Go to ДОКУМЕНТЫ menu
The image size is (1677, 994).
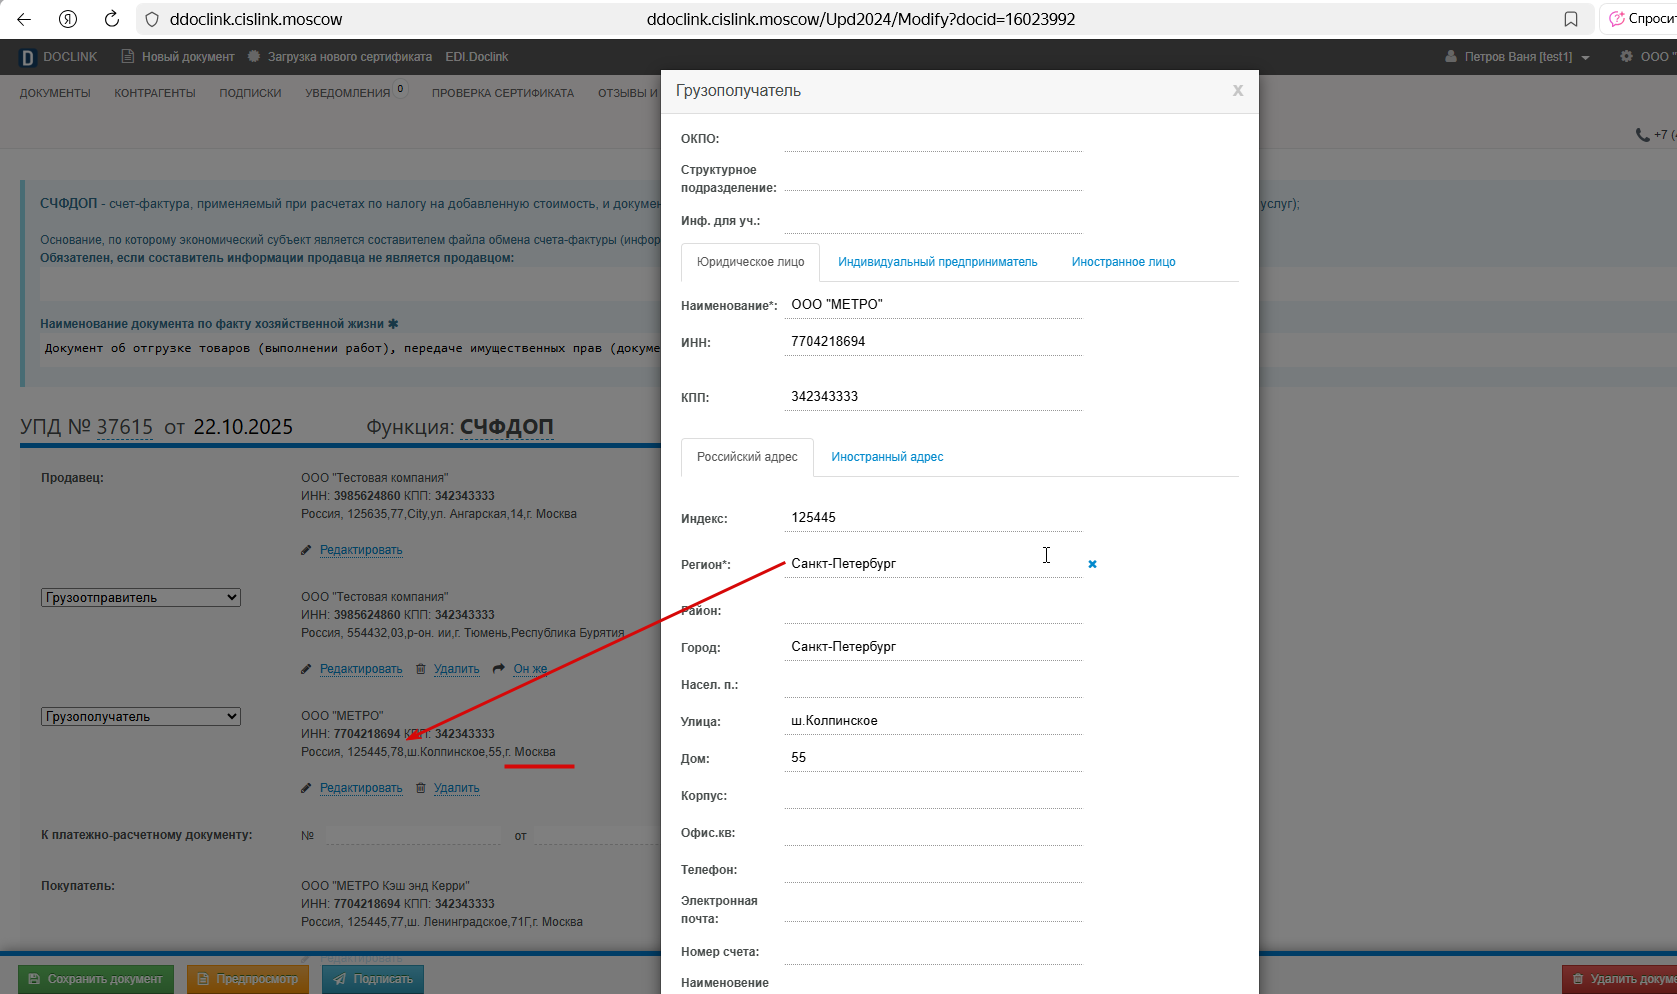(x=55, y=93)
